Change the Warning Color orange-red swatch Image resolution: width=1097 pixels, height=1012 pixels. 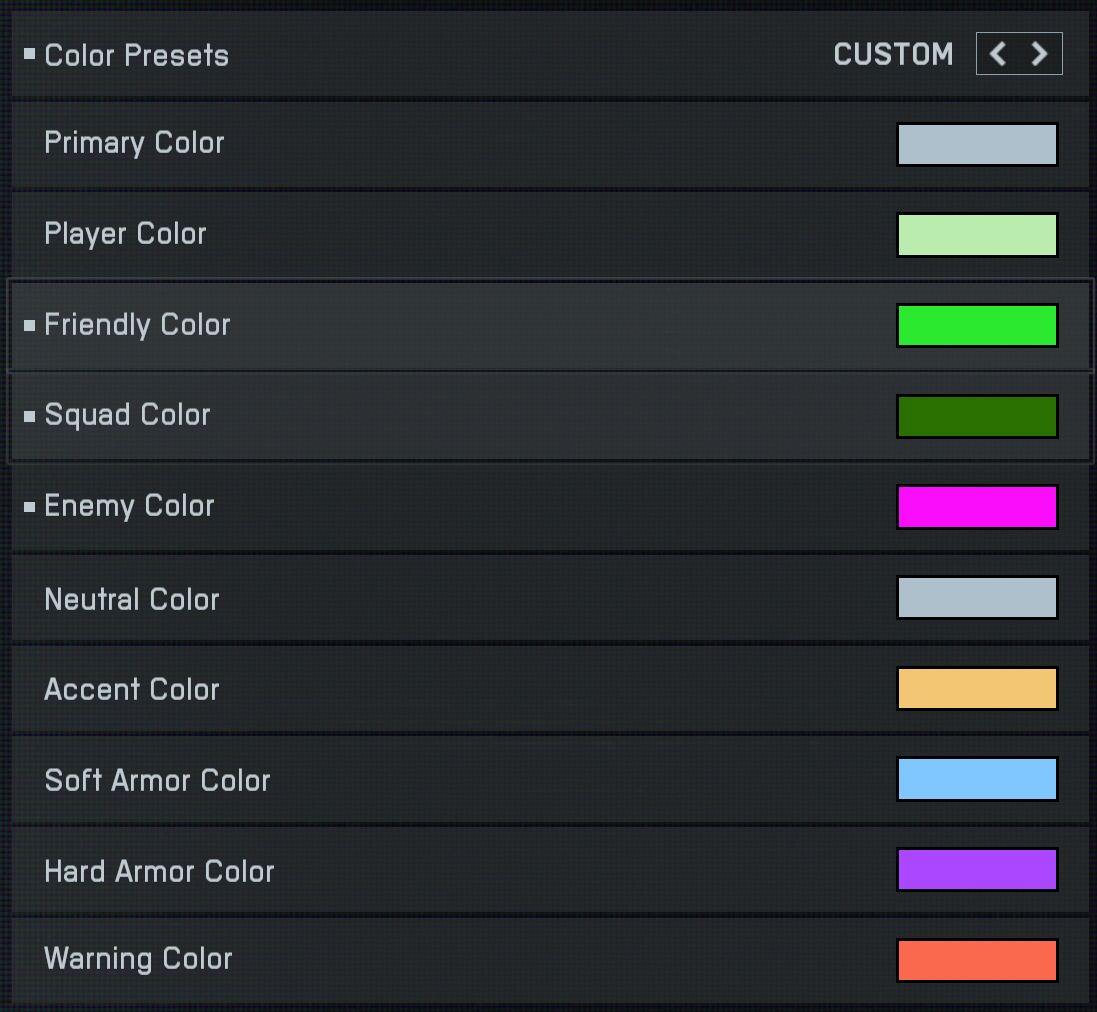tap(977, 960)
